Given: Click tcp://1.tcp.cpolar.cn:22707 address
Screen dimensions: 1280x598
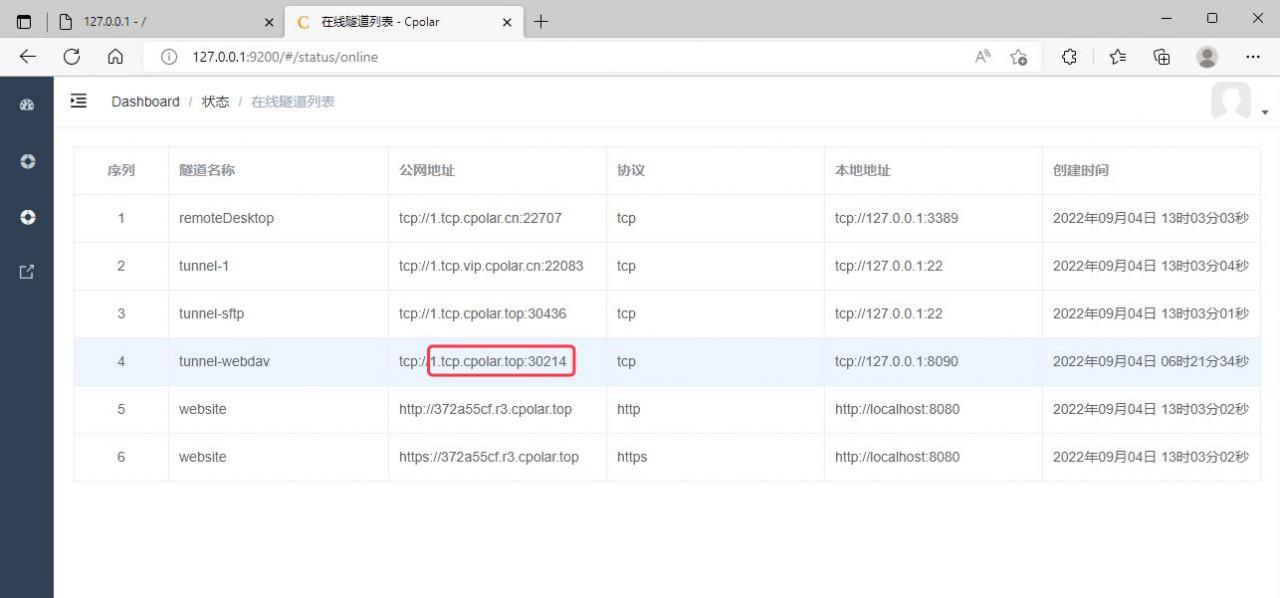Looking at the screenshot, I should 480,218.
